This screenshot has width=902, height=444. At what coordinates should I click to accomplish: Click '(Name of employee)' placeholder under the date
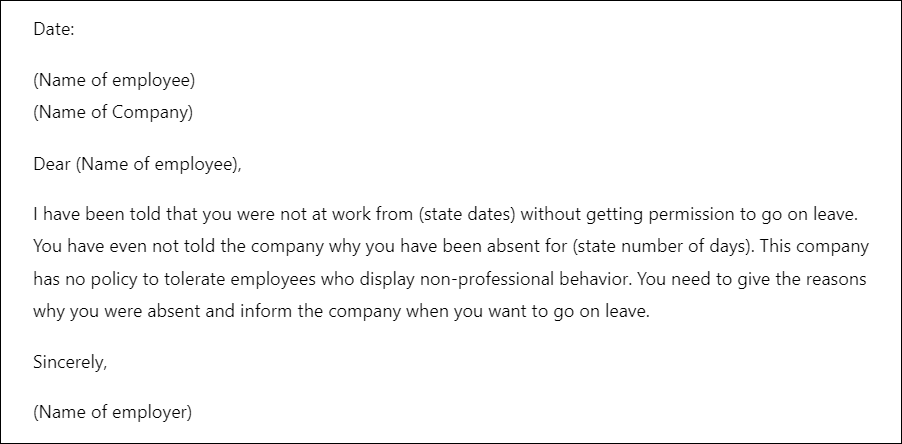coord(114,81)
